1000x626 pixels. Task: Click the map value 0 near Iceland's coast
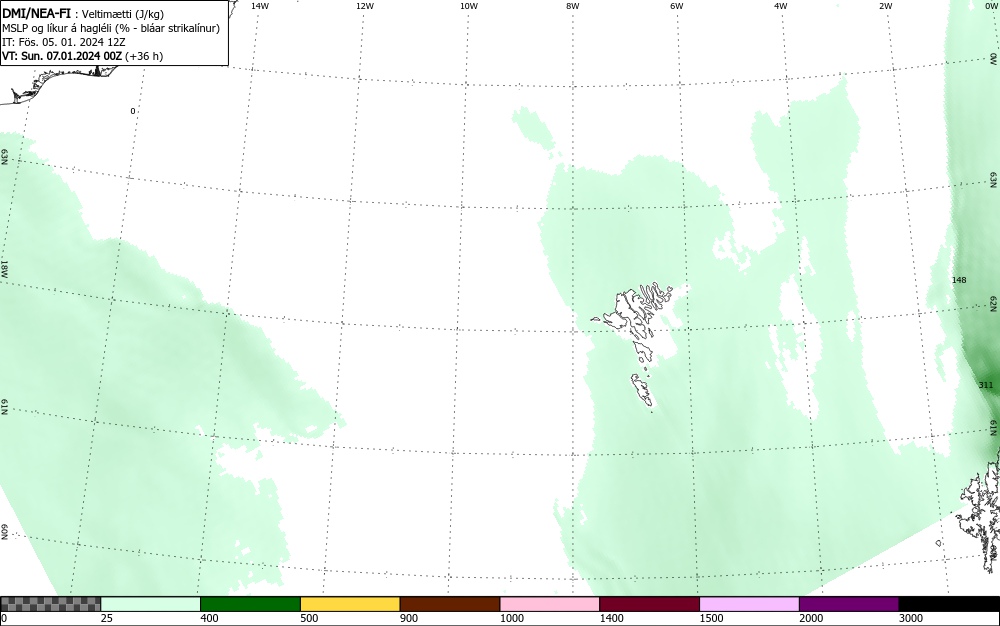coord(133,111)
